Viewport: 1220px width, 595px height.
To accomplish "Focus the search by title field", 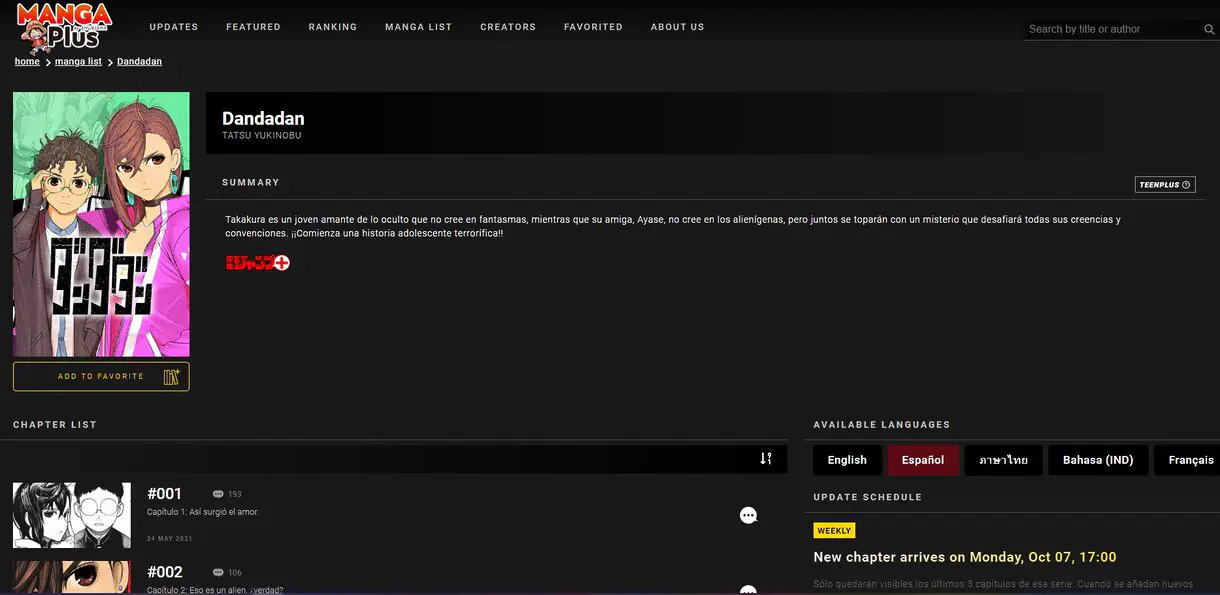I will tap(1112, 29).
